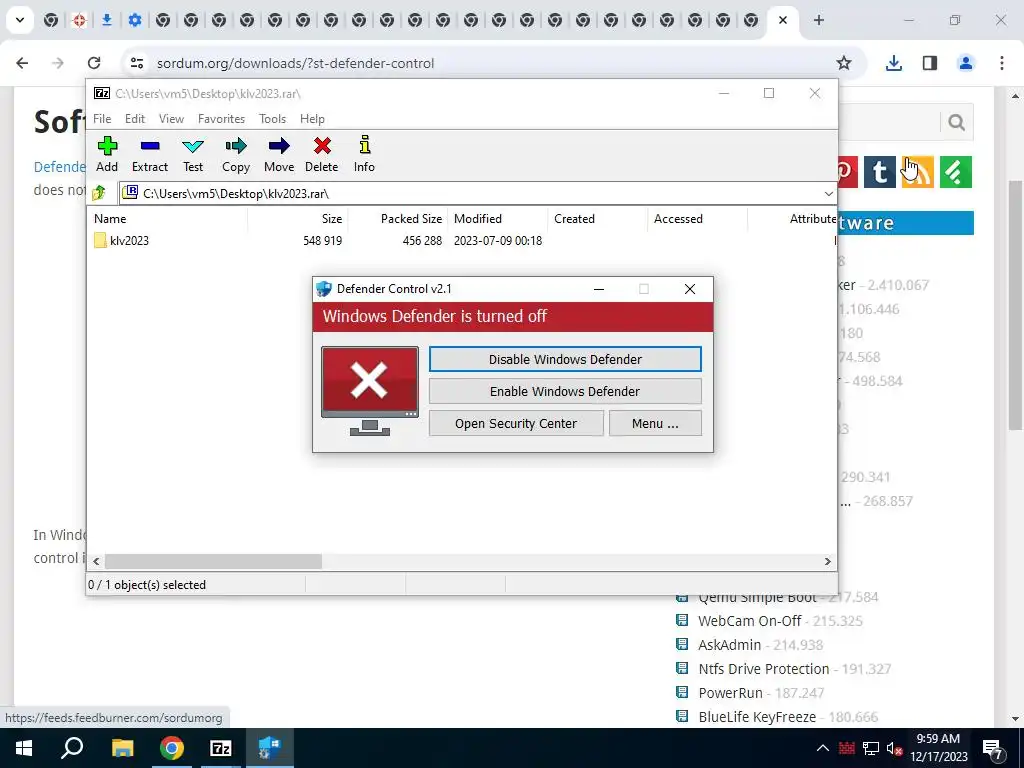
Task: Open File Explorer from the taskbar
Action: pos(122,748)
